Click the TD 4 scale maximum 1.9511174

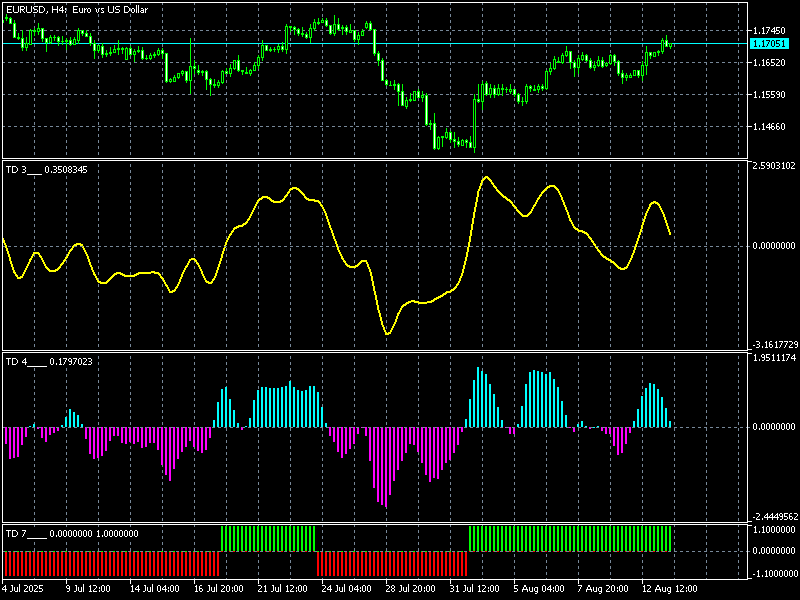[774, 358]
